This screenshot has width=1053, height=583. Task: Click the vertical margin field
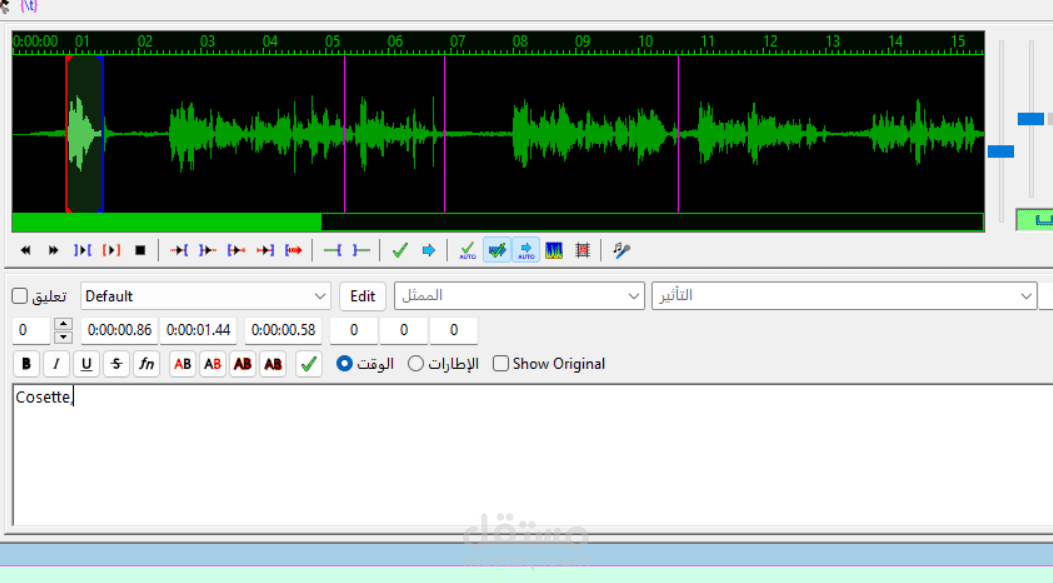click(454, 330)
